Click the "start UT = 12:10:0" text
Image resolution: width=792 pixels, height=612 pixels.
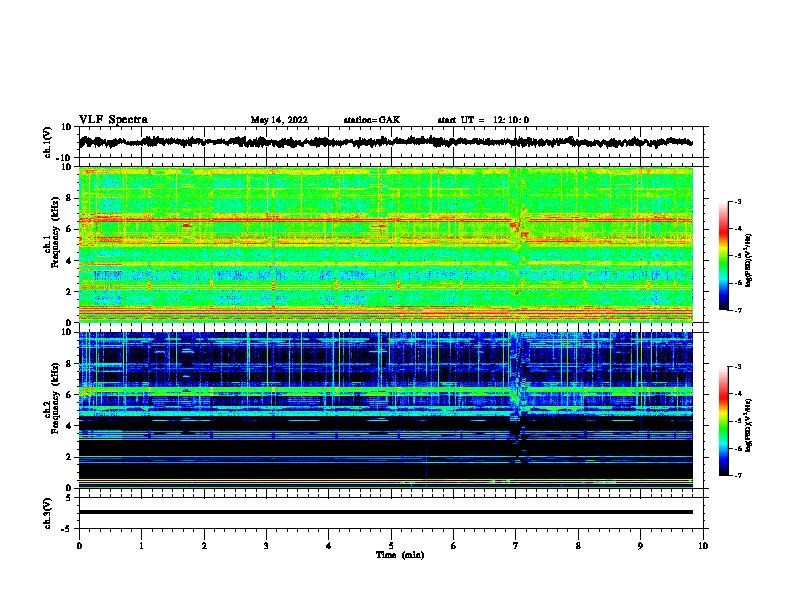[483, 120]
